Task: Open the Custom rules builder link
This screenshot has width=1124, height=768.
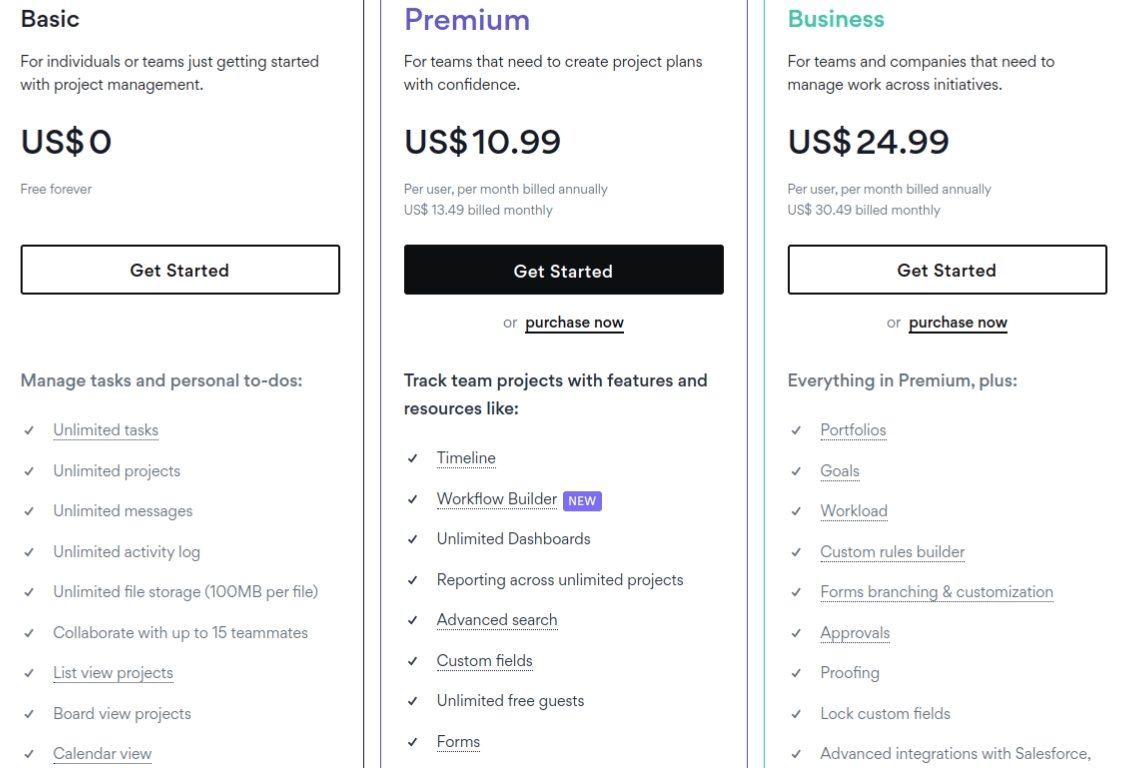Action: (892, 552)
